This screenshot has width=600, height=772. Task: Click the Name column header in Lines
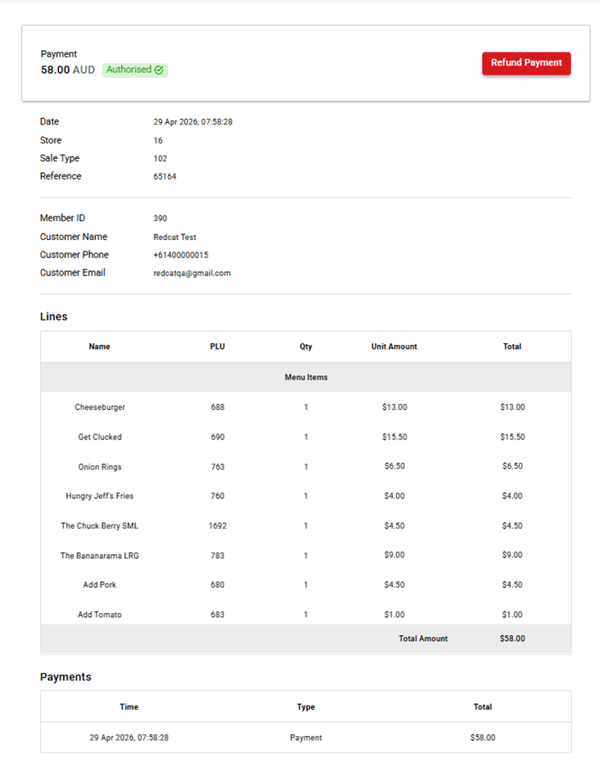(x=99, y=347)
